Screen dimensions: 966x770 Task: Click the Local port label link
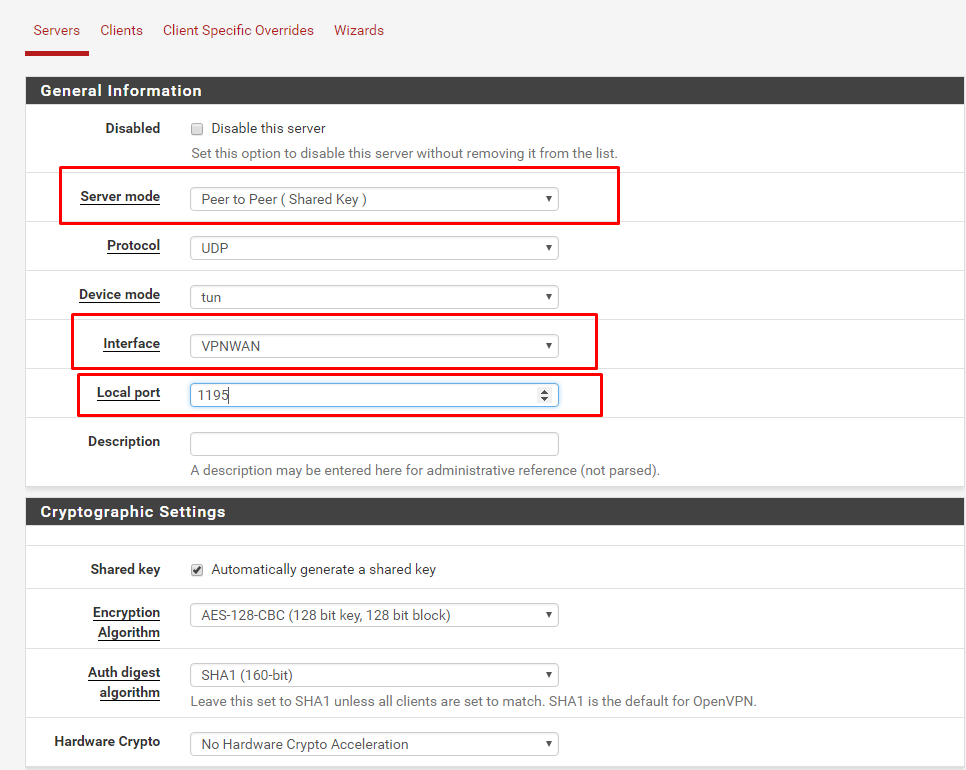tap(128, 392)
